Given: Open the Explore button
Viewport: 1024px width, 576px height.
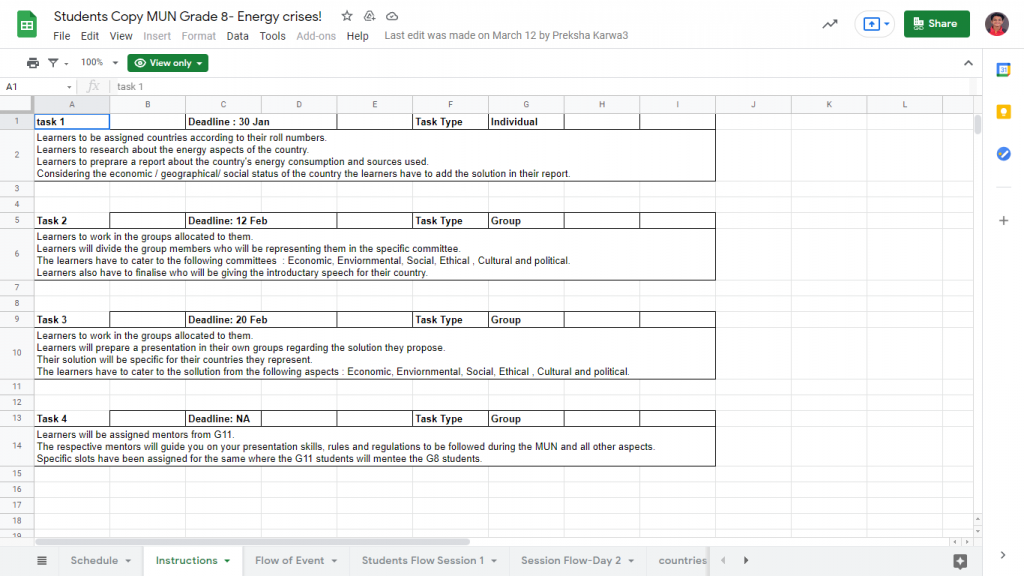Looking at the screenshot, I should pos(960,561).
